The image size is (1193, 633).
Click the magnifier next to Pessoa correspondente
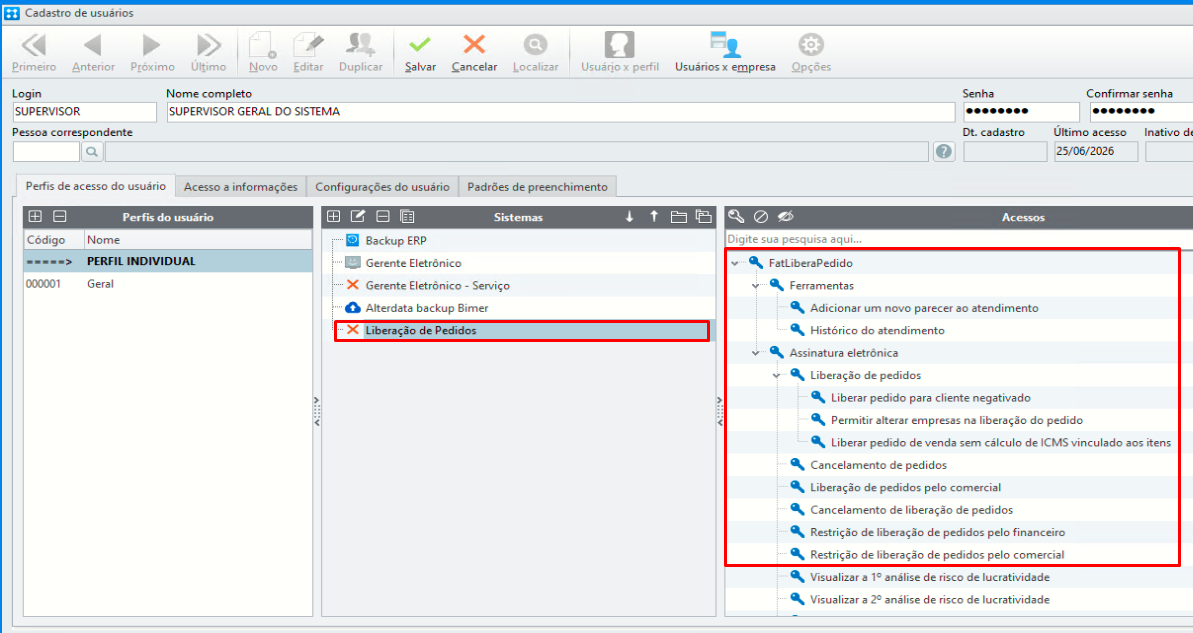click(92, 151)
